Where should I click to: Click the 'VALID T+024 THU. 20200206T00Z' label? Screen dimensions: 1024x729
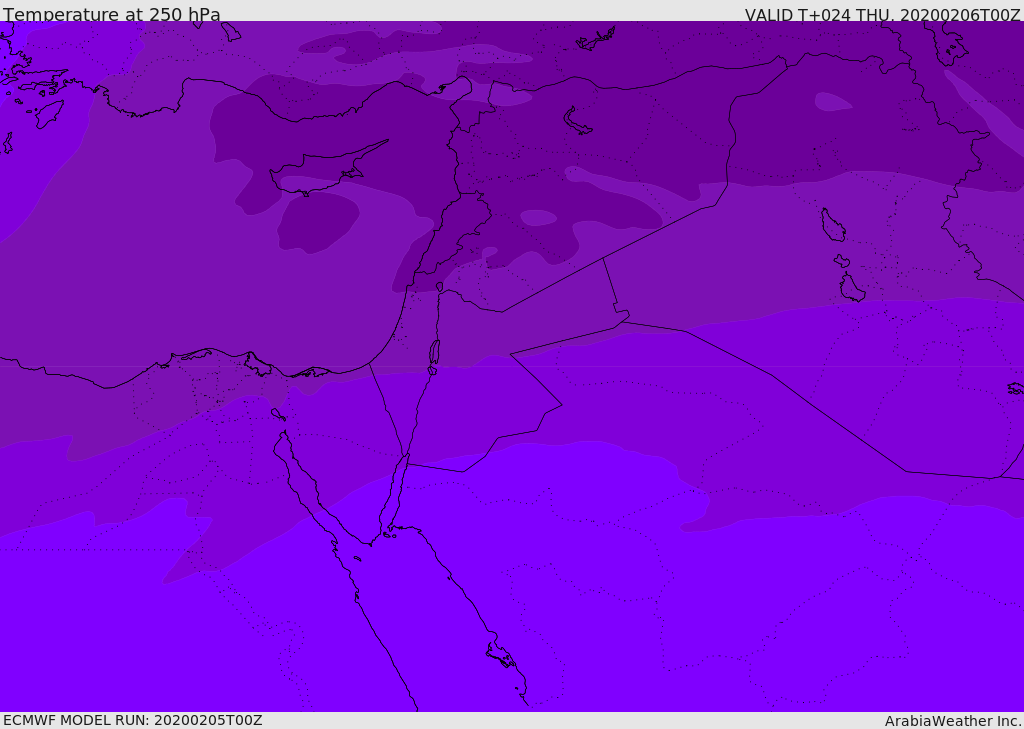tap(882, 15)
